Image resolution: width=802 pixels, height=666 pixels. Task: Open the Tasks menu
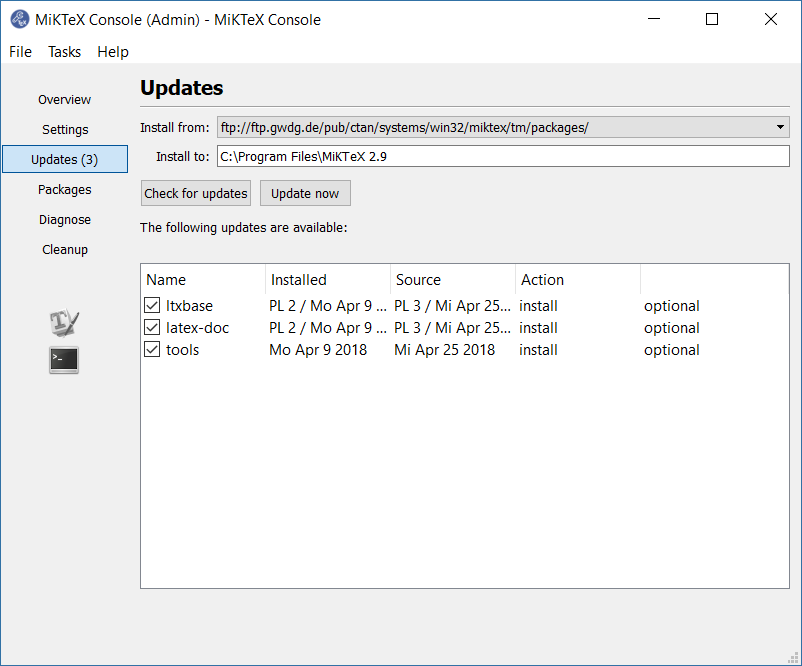click(64, 52)
